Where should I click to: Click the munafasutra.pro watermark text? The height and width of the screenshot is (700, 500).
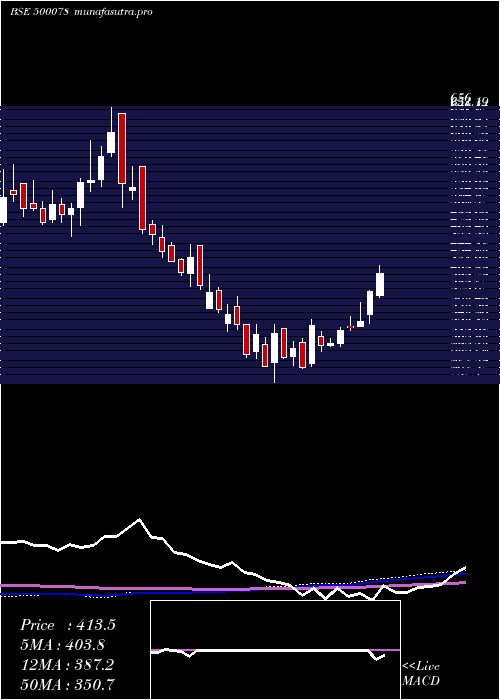tap(114, 12)
